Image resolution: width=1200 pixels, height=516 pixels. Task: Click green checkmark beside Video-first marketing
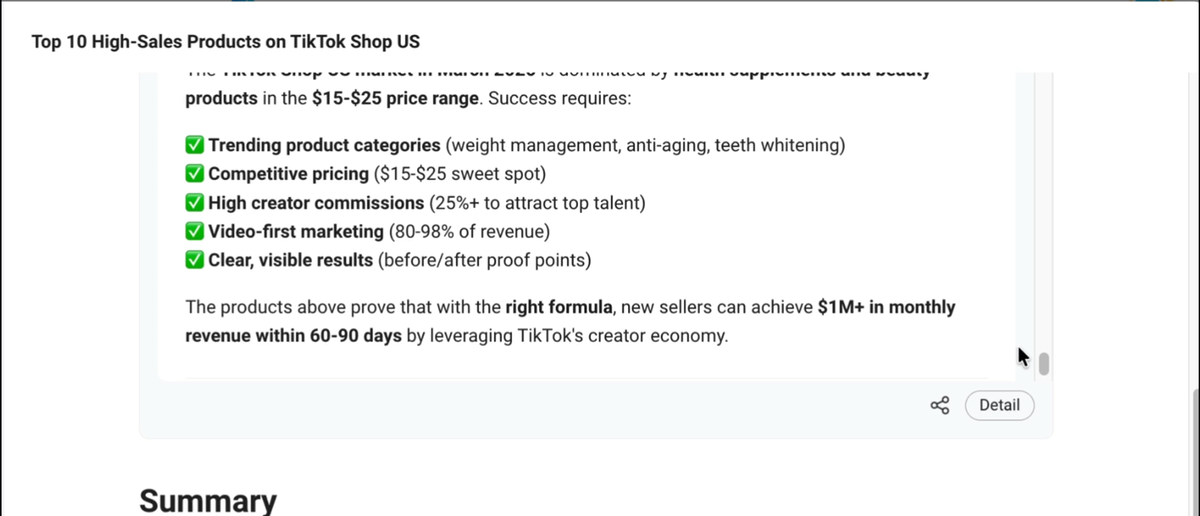click(x=196, y=232)
